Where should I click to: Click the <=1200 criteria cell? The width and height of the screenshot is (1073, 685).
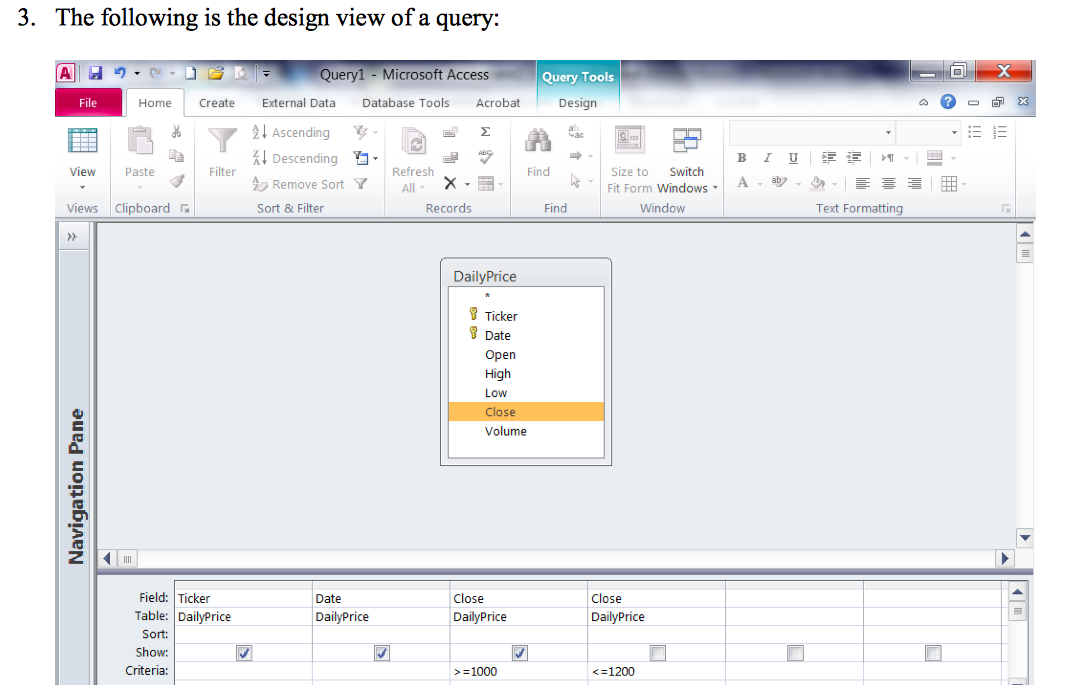pos(656,671)
